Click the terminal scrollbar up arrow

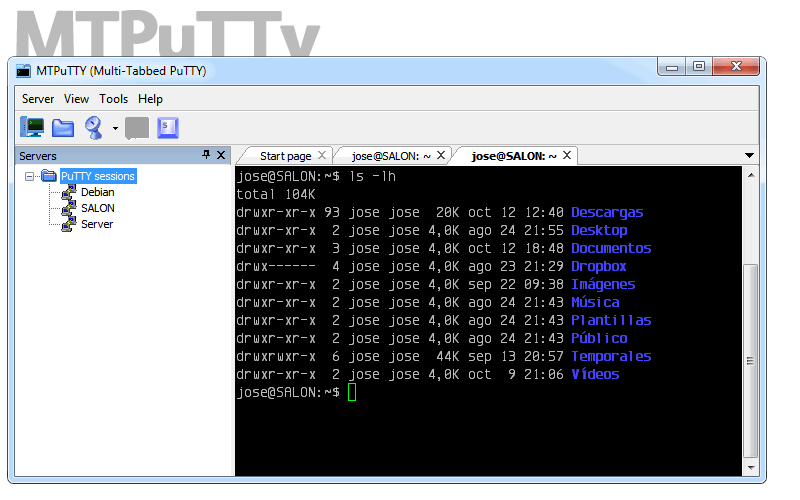pos(751,175)
